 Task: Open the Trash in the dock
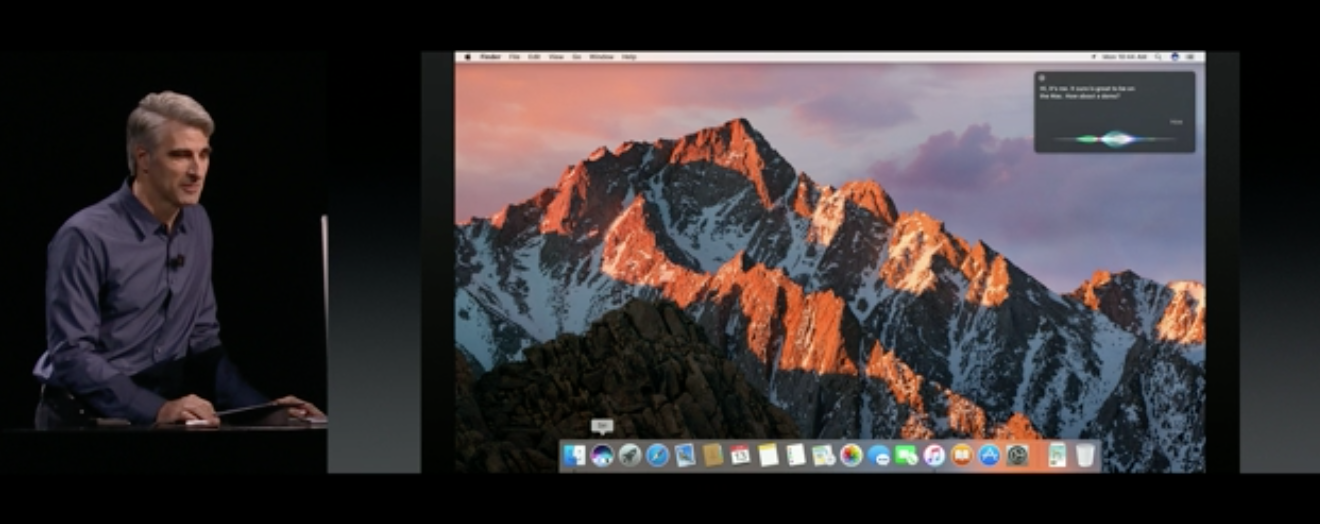[1085, 456]
